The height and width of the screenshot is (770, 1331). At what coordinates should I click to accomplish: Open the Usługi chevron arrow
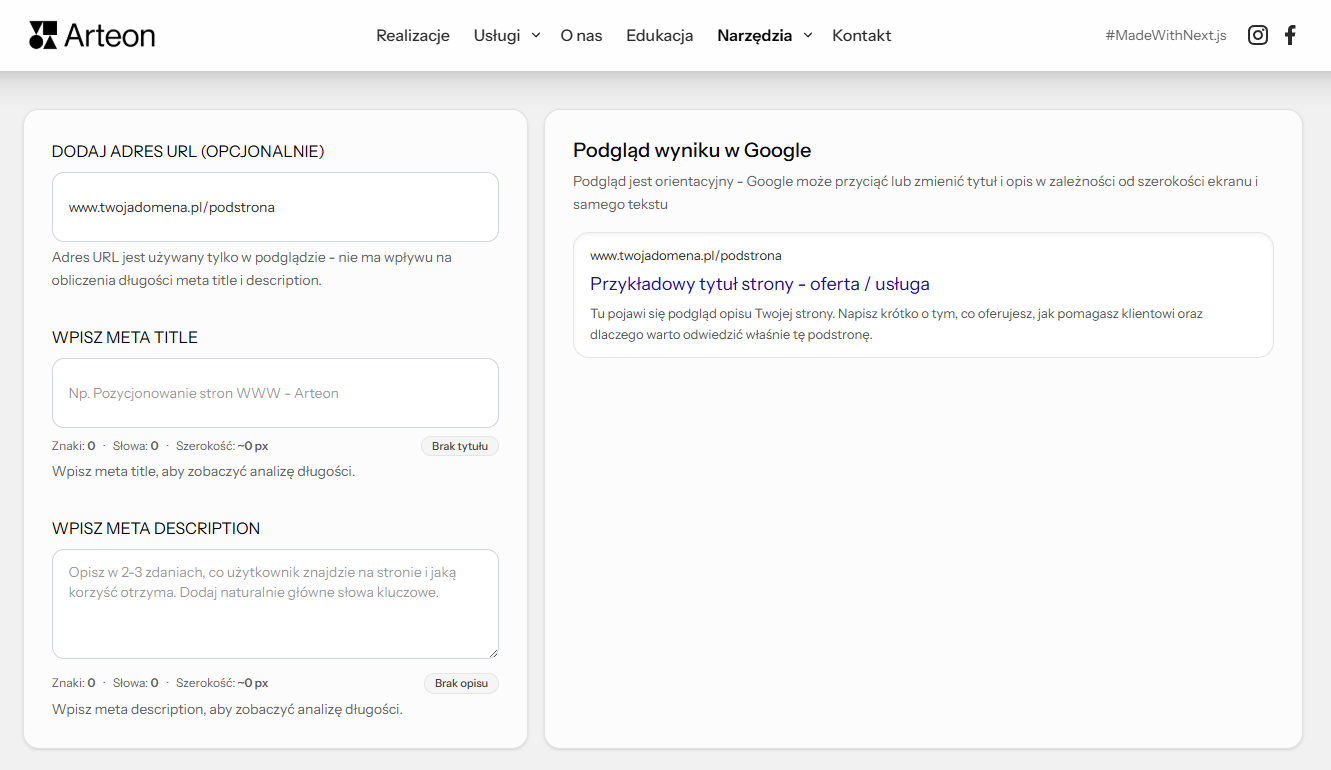536,36
